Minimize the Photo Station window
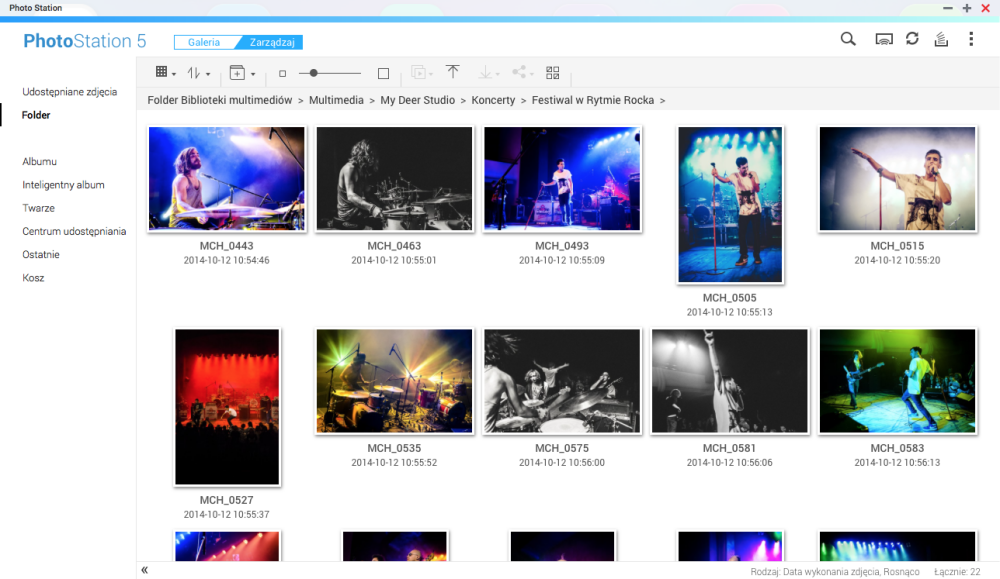 948,8
